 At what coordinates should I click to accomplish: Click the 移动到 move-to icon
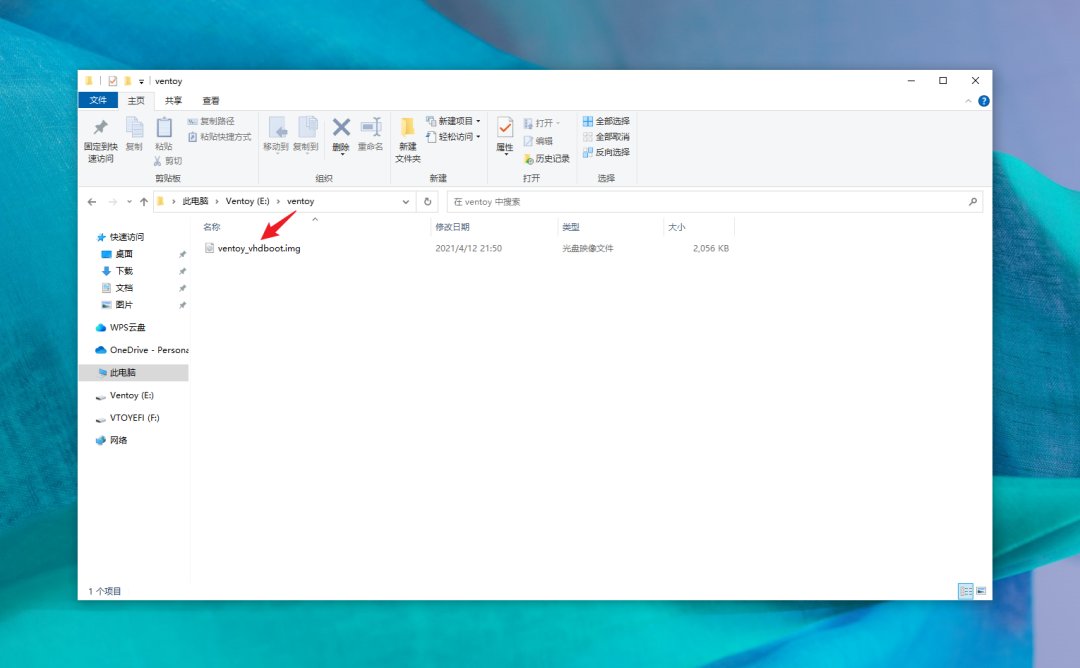pyautogui.click(x=276, y=127)
